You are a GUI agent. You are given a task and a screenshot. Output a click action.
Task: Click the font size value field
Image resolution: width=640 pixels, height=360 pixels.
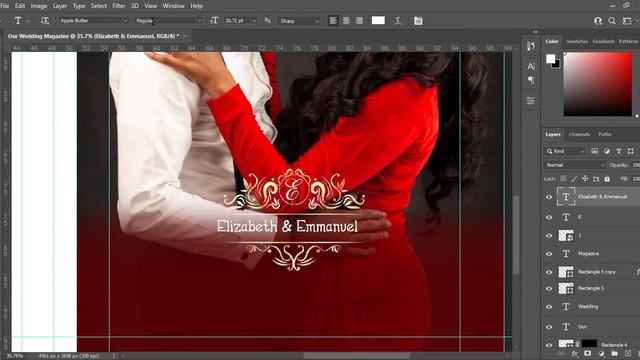[236, 20]
